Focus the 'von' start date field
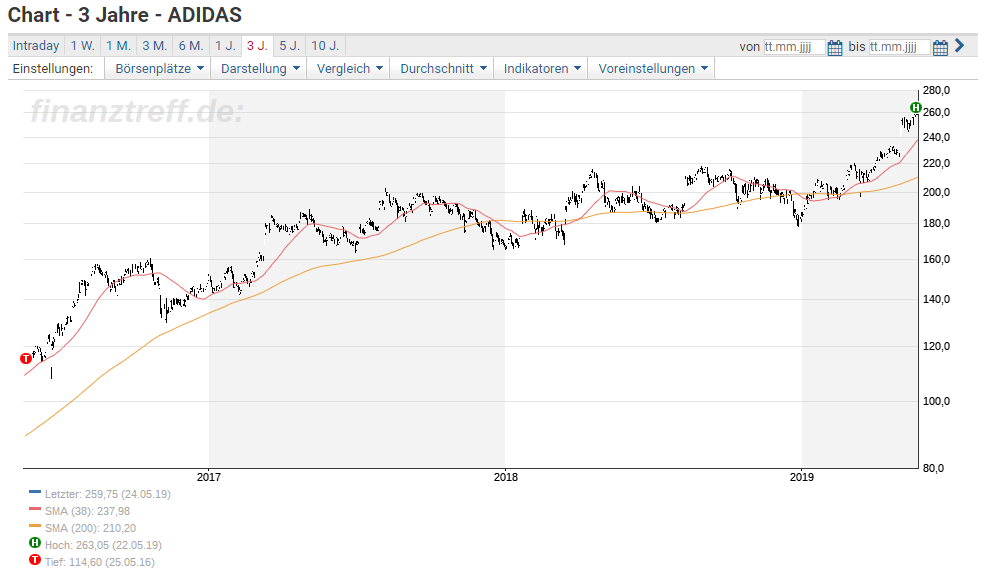991x577 pixels. tap(794, 47)
